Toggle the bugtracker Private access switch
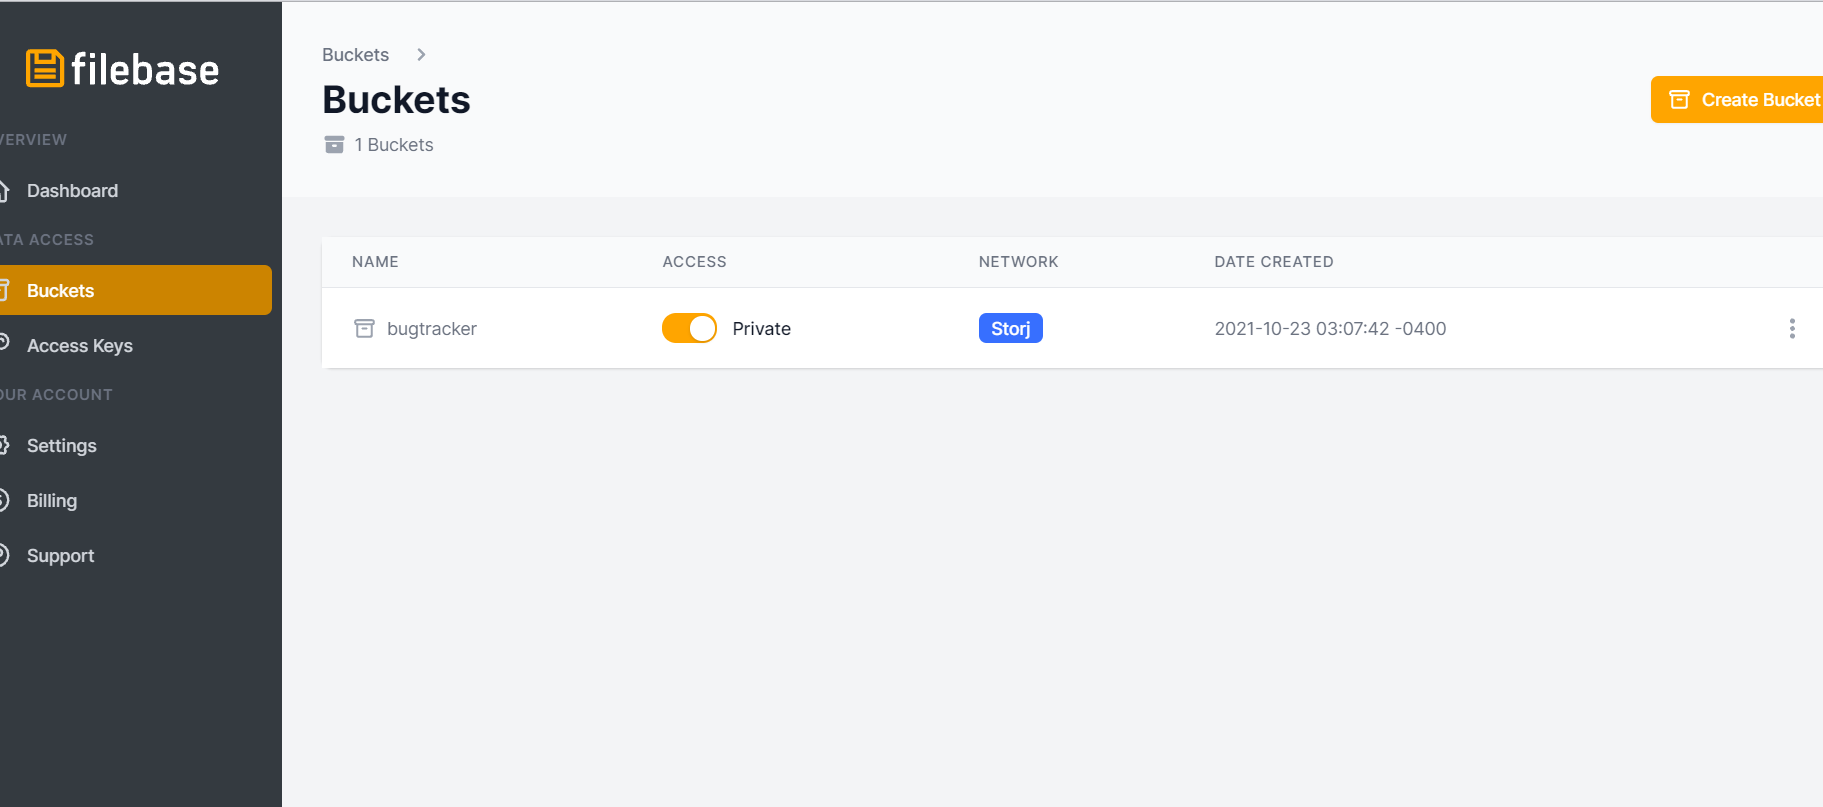Screen dimensions: 1823x807 click(x=689, y=328)
